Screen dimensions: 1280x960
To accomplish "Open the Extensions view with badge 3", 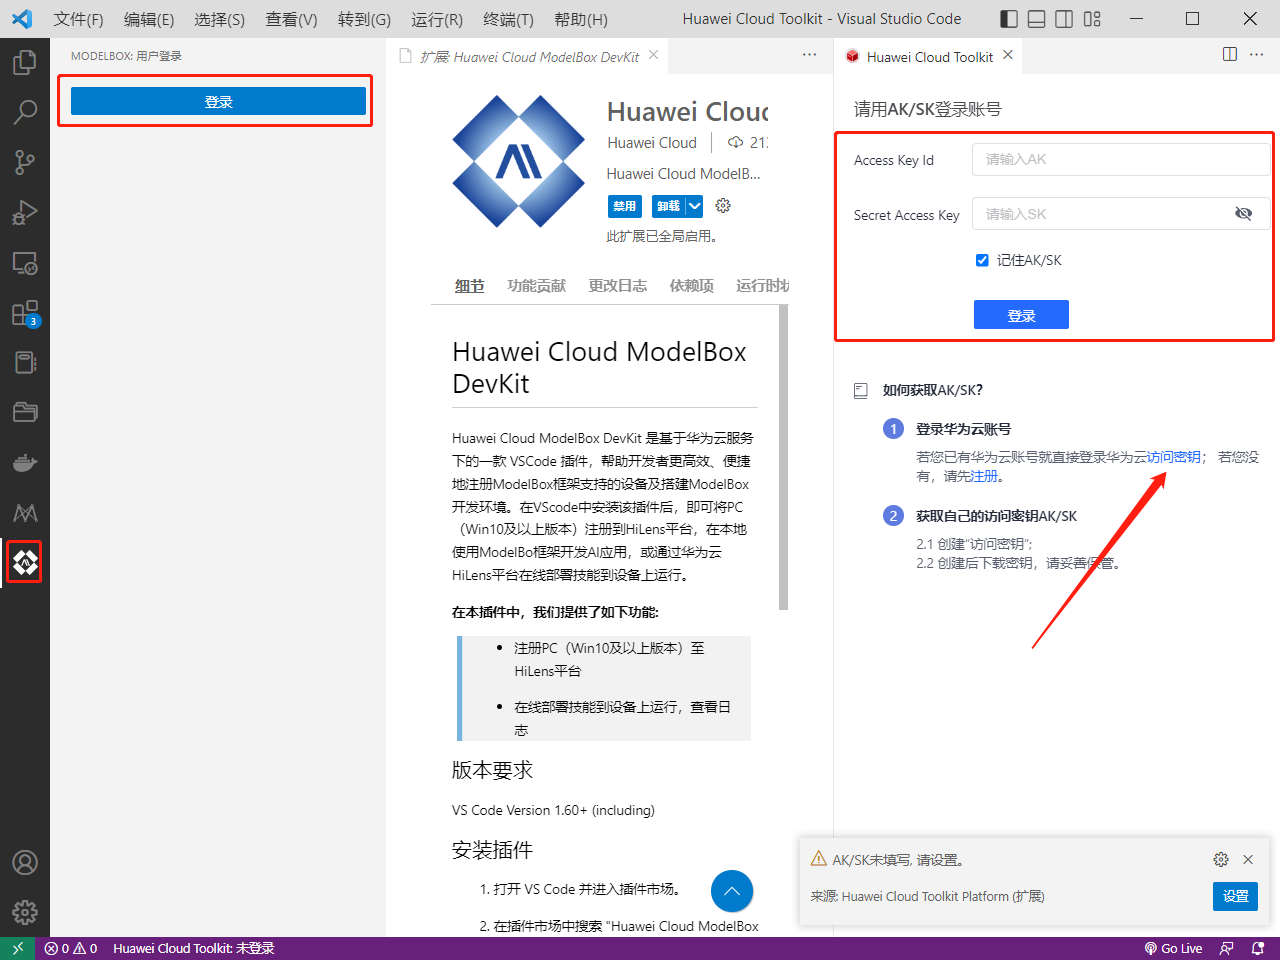I will tap(25, 313).
